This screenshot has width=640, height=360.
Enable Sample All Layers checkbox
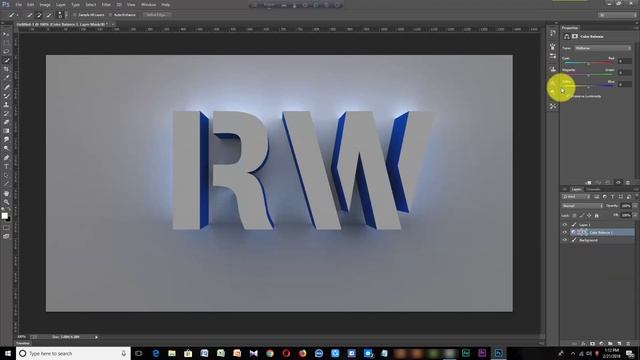coord(75,15)
